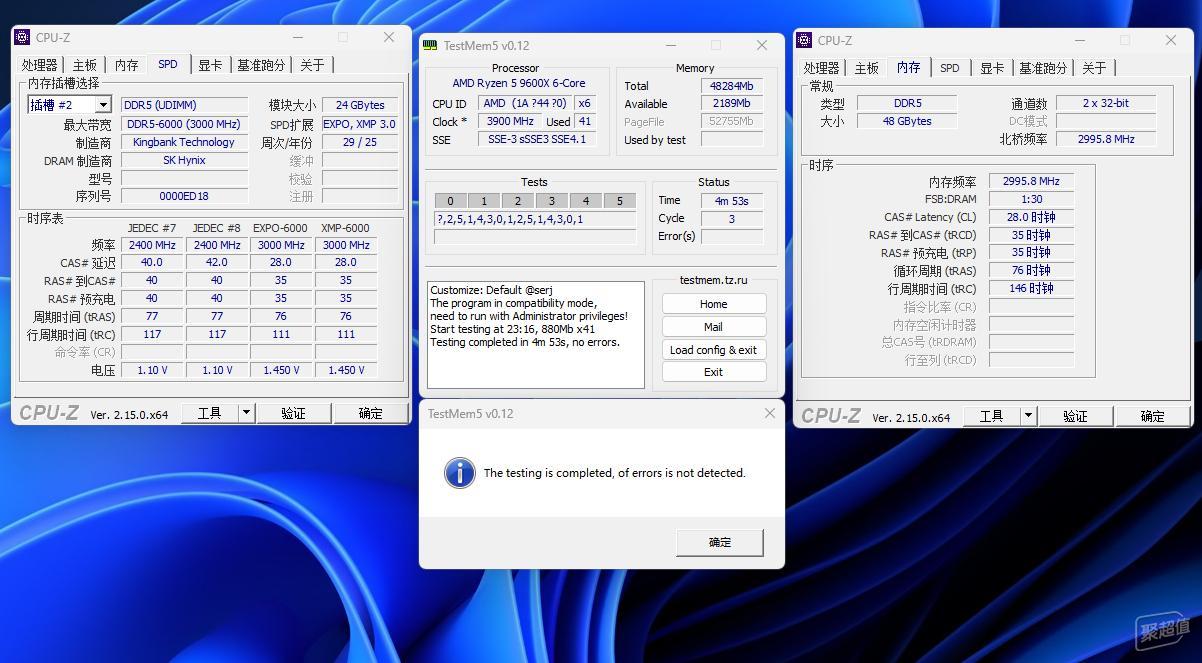Close the TestMem5 main window
The image size is (1202, 663).
pyautogui.click(x=762, y=45)
